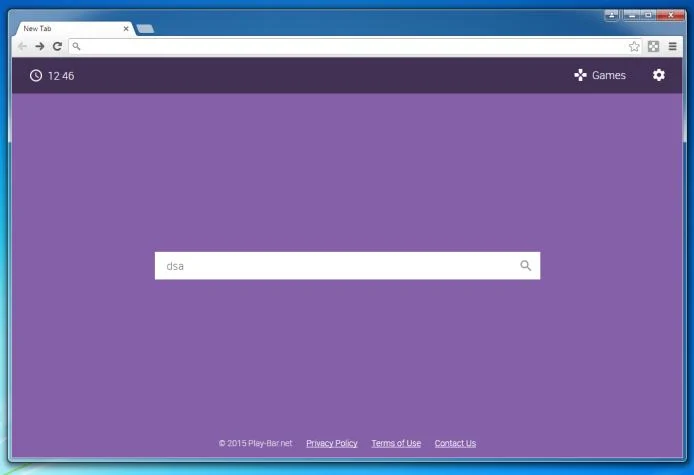
Task: Open the Terms of Use link
Action: [x=396, y=443]
